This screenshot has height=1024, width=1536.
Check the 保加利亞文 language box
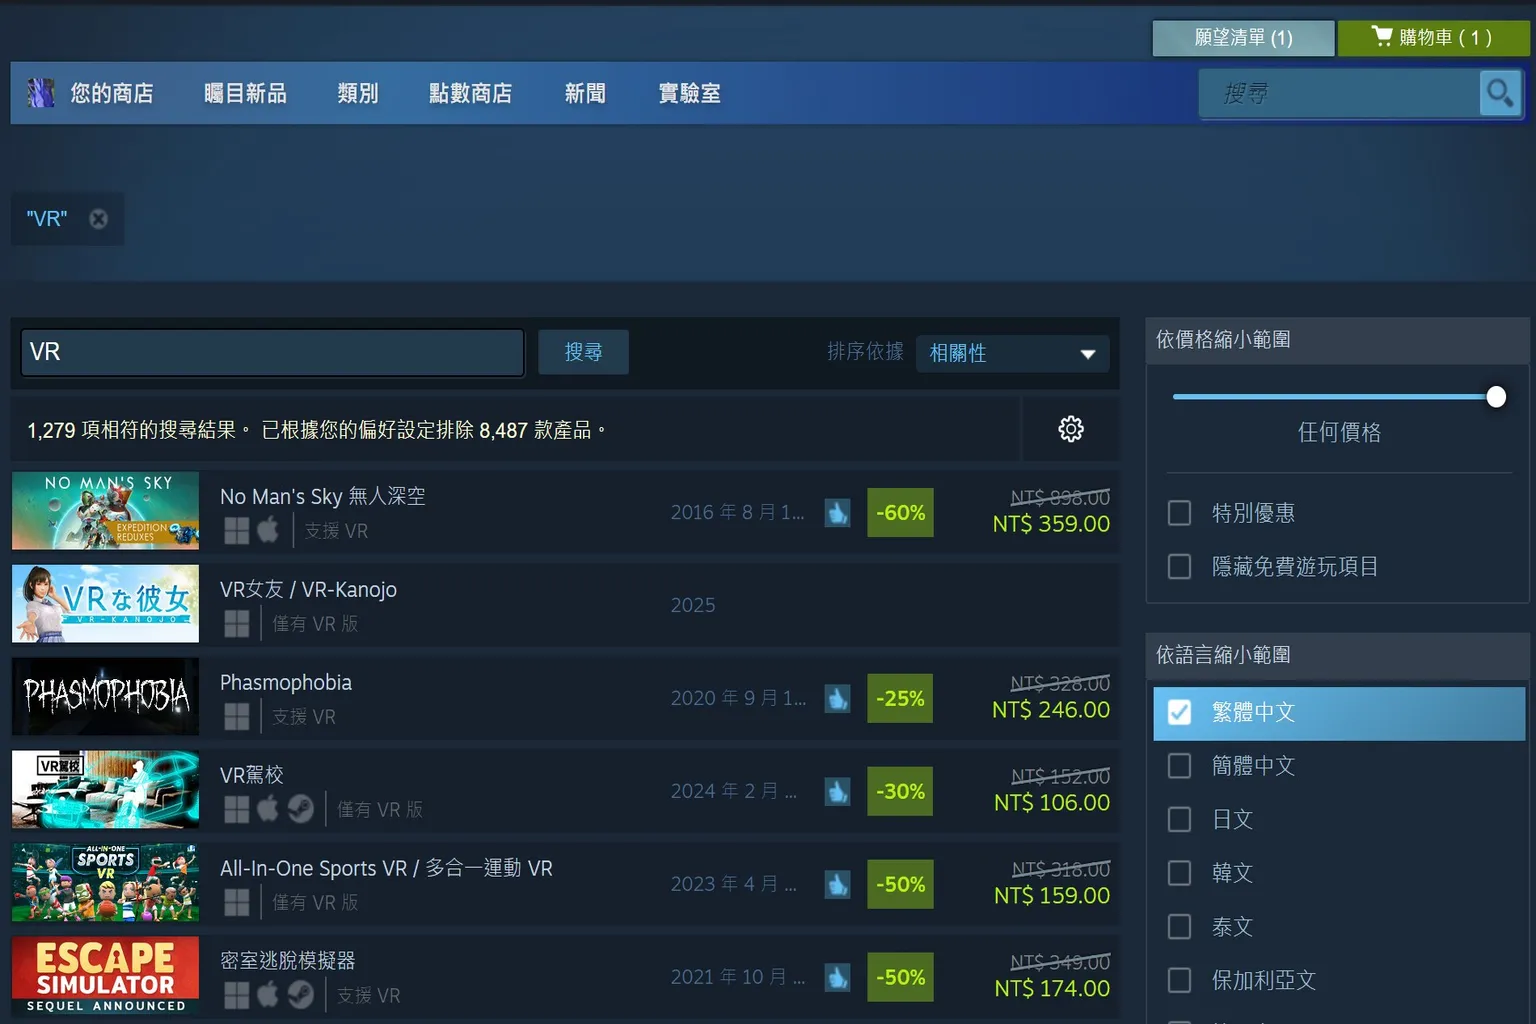1180,980
